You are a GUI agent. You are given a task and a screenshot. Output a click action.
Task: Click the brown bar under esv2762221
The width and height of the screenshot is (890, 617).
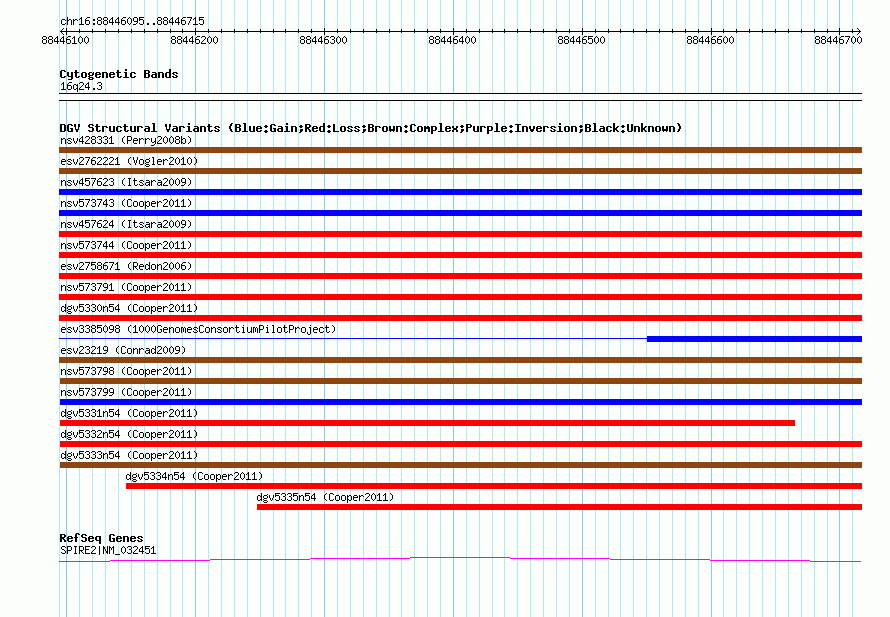460,171
